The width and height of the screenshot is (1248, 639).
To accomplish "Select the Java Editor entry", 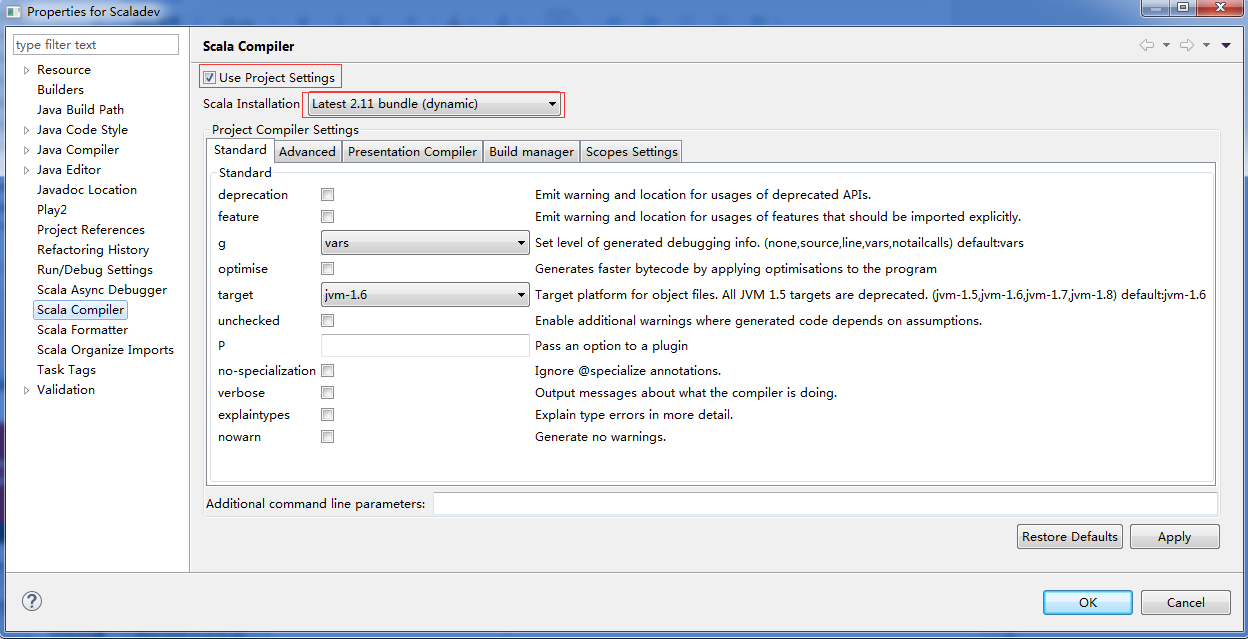I will pos(69,170).
